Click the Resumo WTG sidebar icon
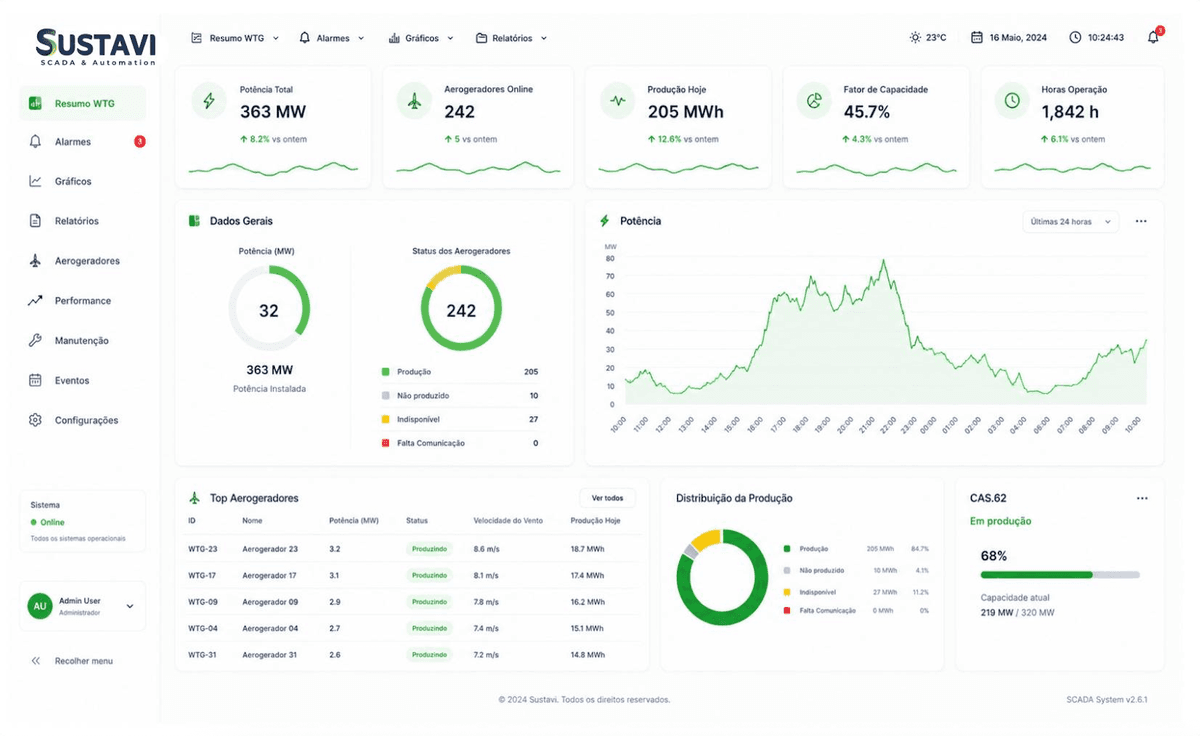Viewport: 1200px width, 736px height. pyautogui.click(x=35, y=103)
